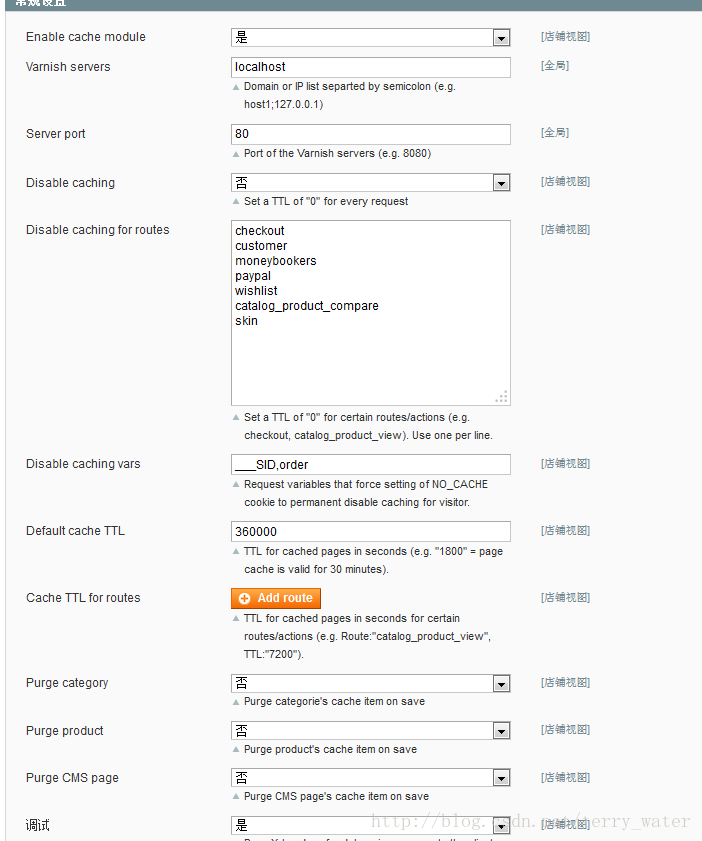This screenshot has width=702, height=841.
Task: Click the 'wishlist' line in routes textarea
Action: 256,291
